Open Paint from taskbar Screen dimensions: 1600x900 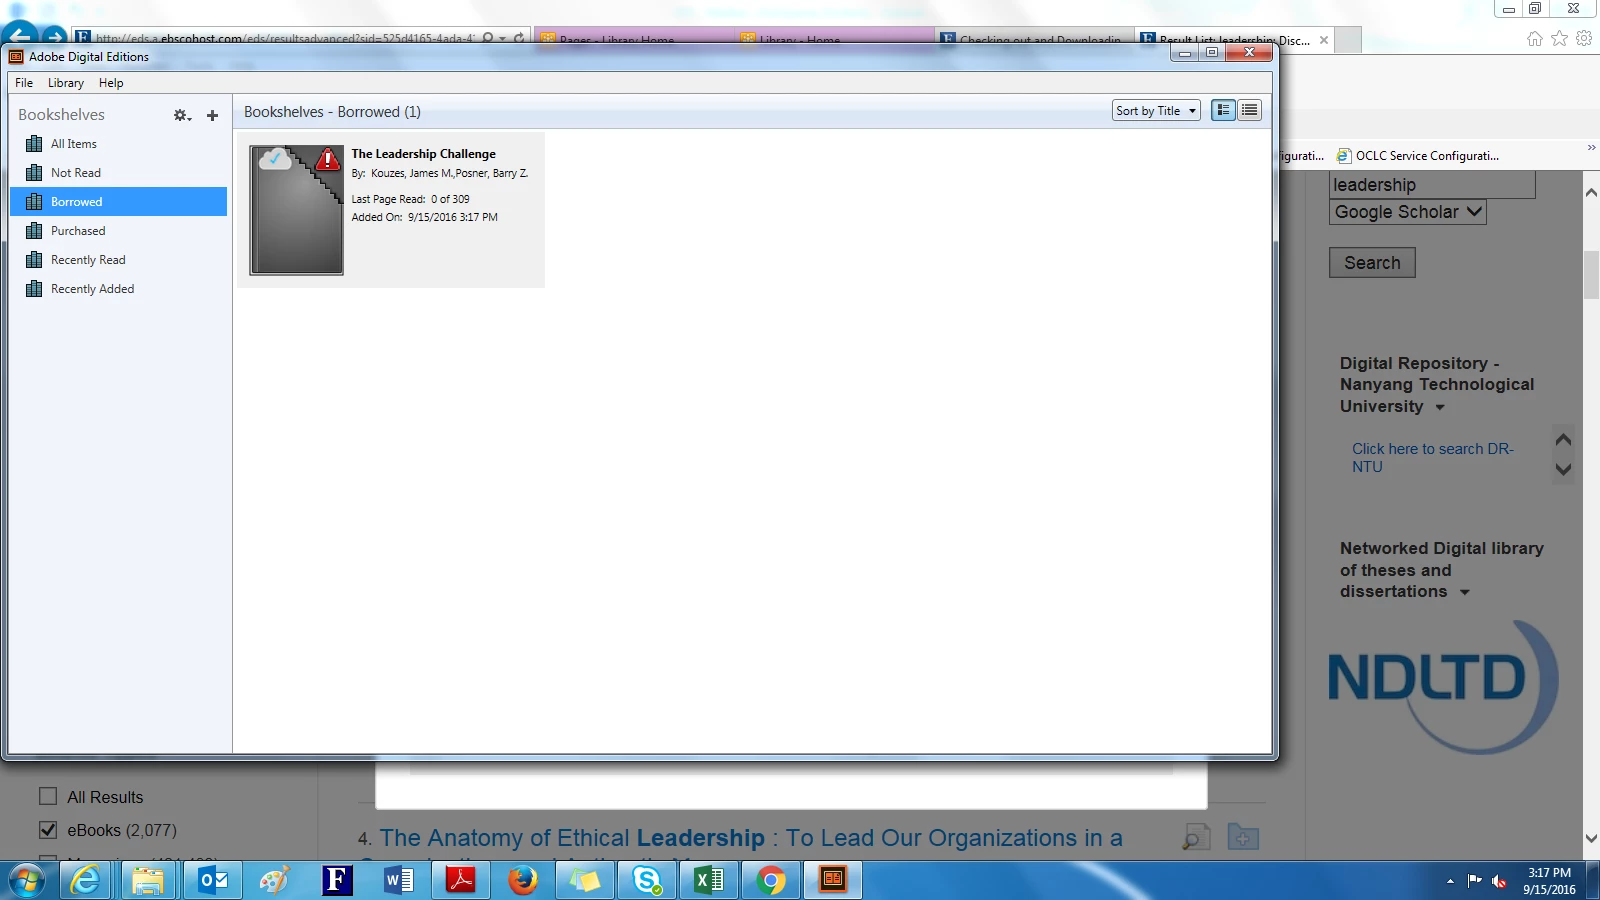(274, 881)
